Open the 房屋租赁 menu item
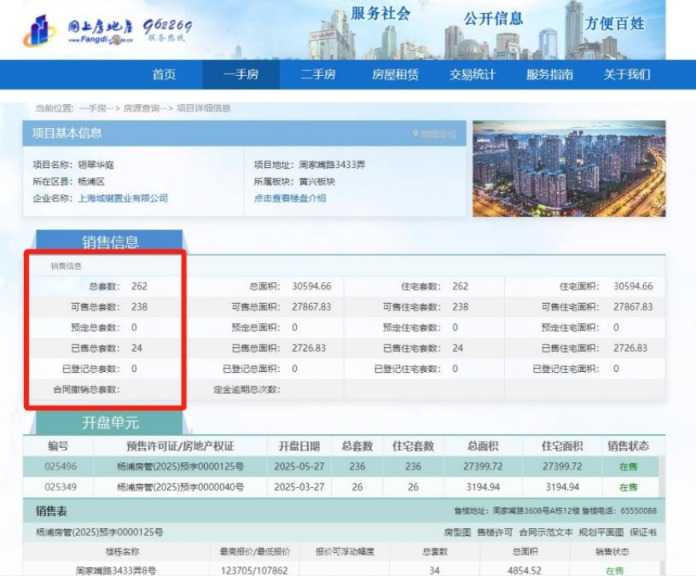Viewport: 696px width, 576px height. [x=395, y=75]
